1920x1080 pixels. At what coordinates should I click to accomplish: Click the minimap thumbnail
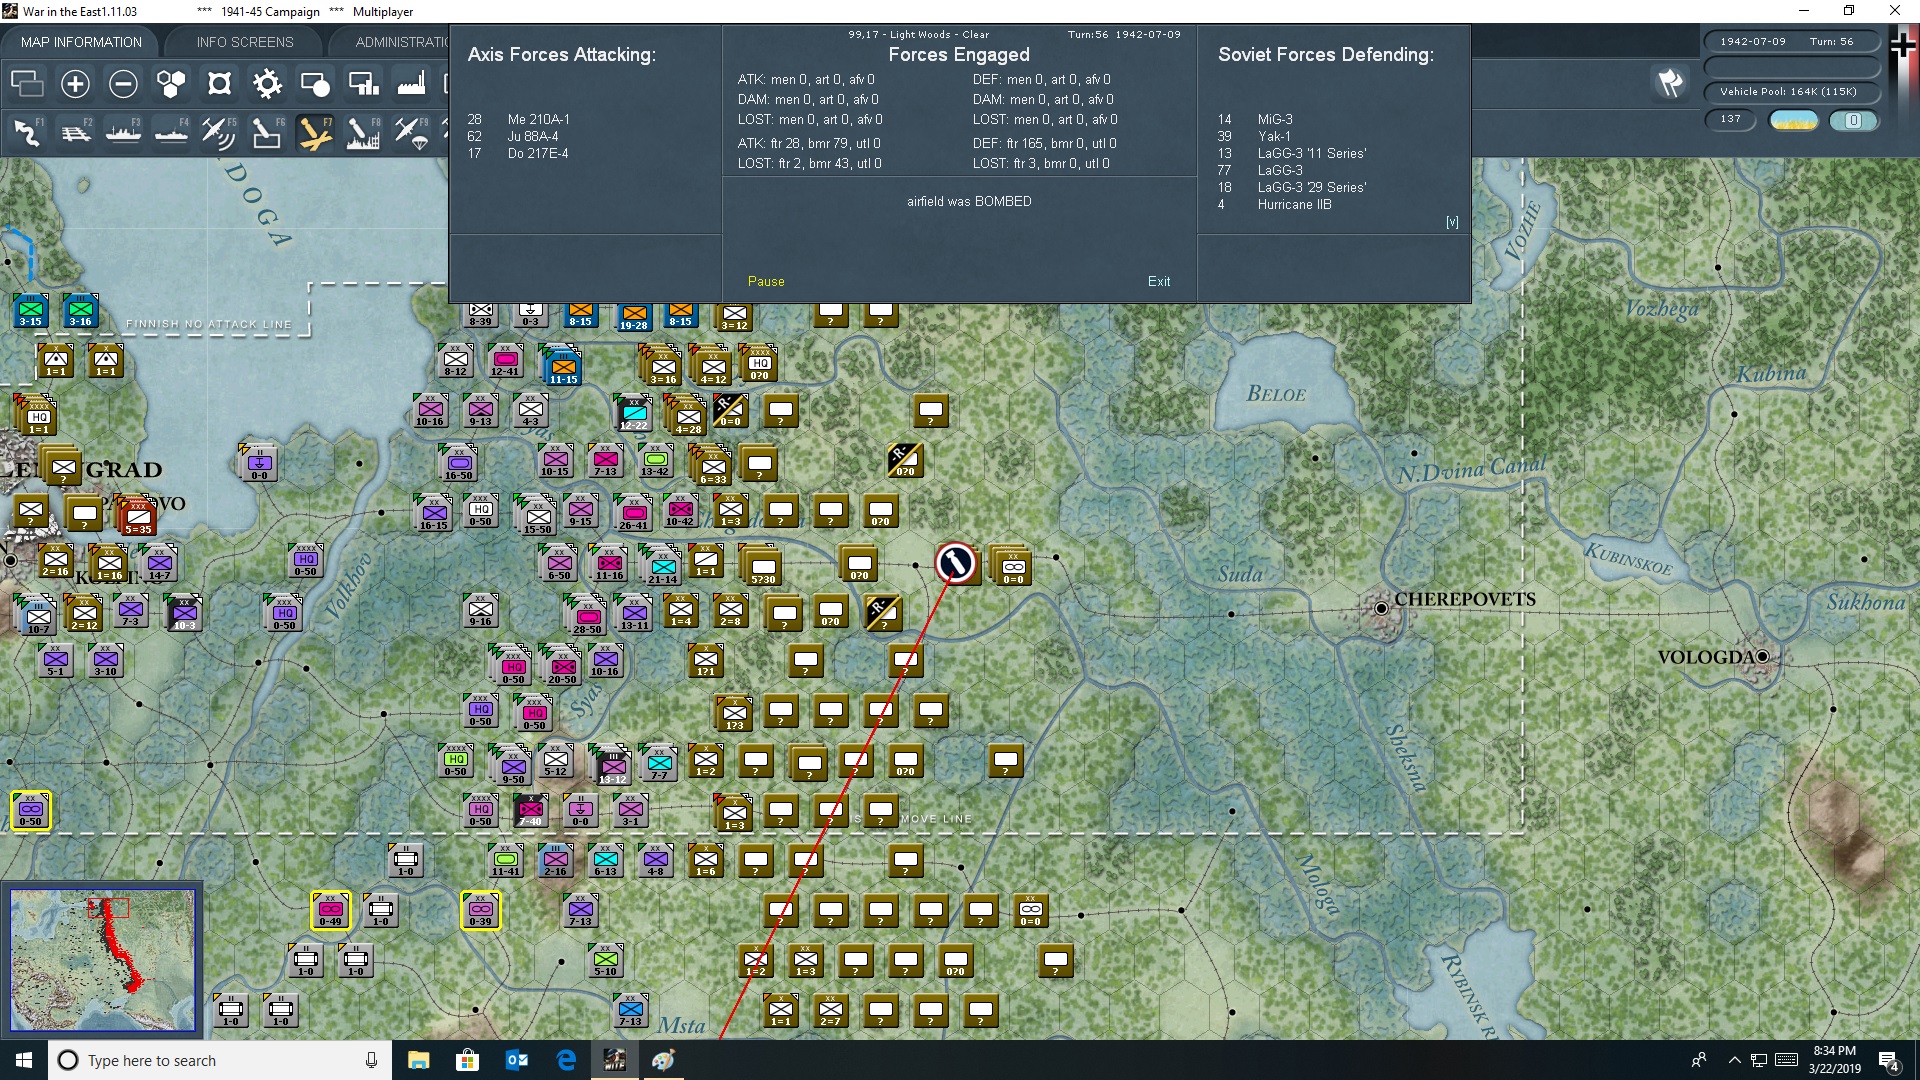click(102, 959)
